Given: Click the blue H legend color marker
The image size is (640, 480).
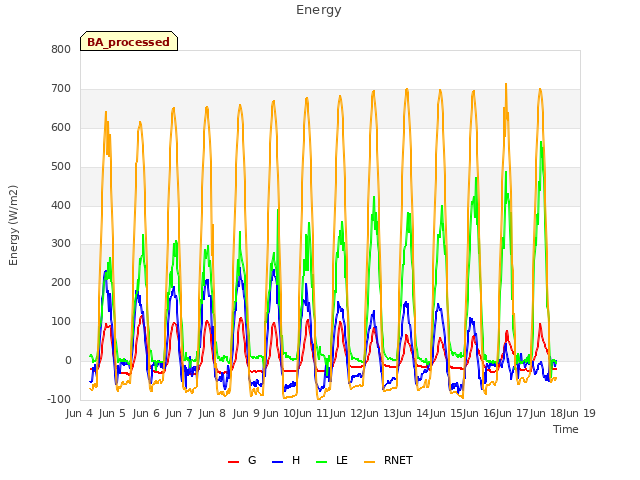Looking at the screenshot, I should (277, 462).
